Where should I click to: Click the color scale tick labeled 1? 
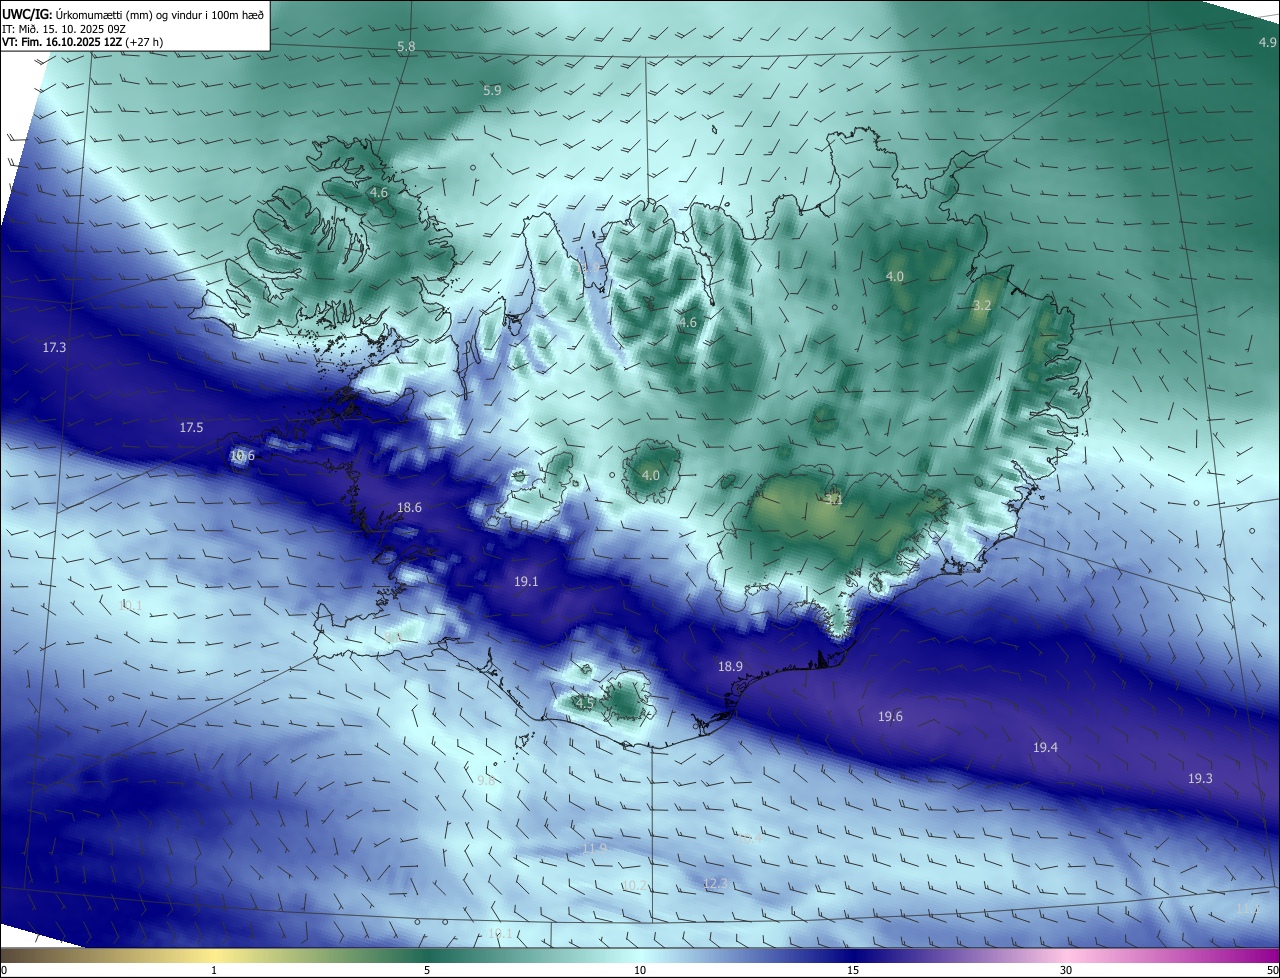click(214, 970)
